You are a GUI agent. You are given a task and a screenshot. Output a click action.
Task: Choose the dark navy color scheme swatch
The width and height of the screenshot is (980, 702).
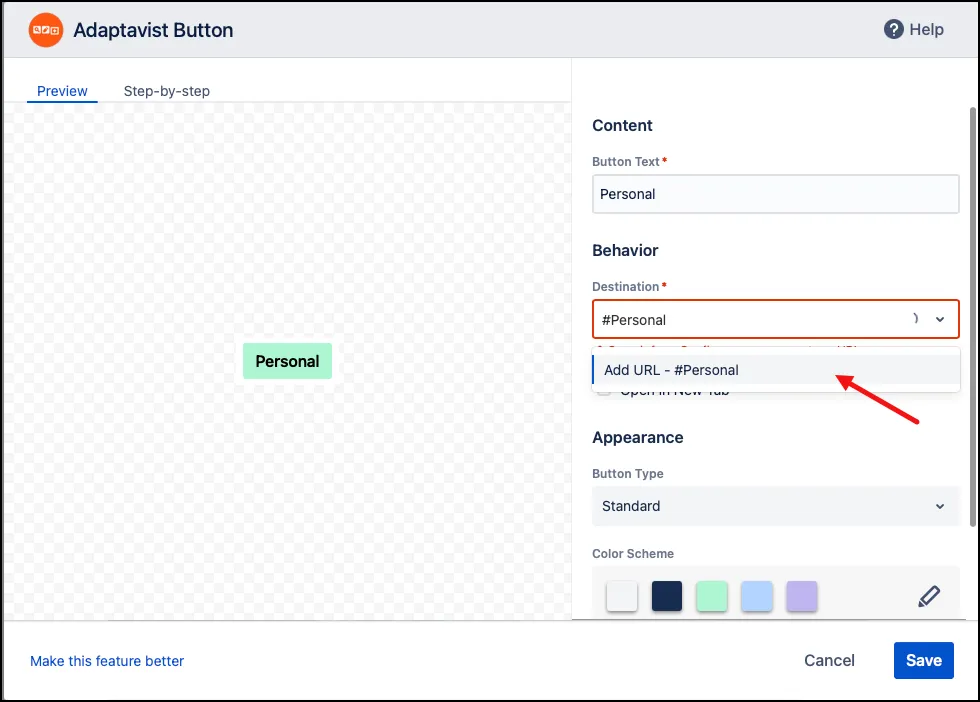point(667,596)
